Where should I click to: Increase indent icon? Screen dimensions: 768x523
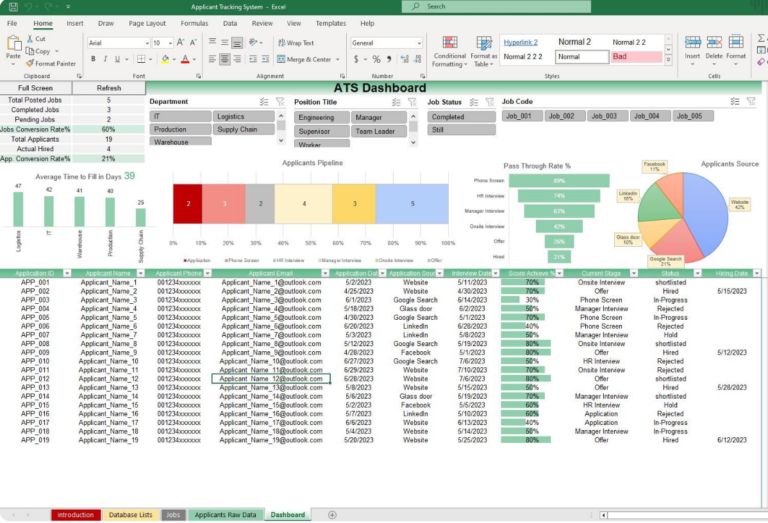(x=265, y=59)
